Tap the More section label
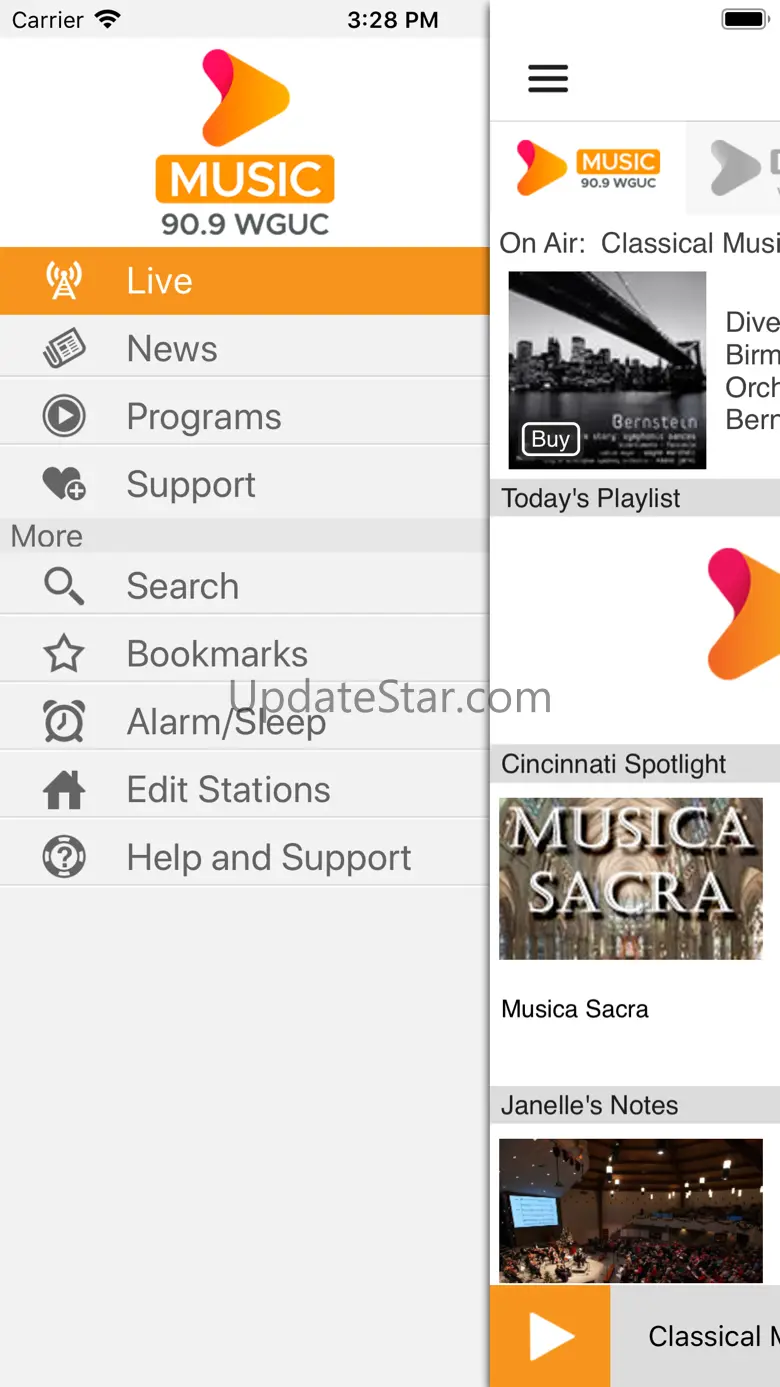This screenshot has height=1387, width=780. coord(47,536)
